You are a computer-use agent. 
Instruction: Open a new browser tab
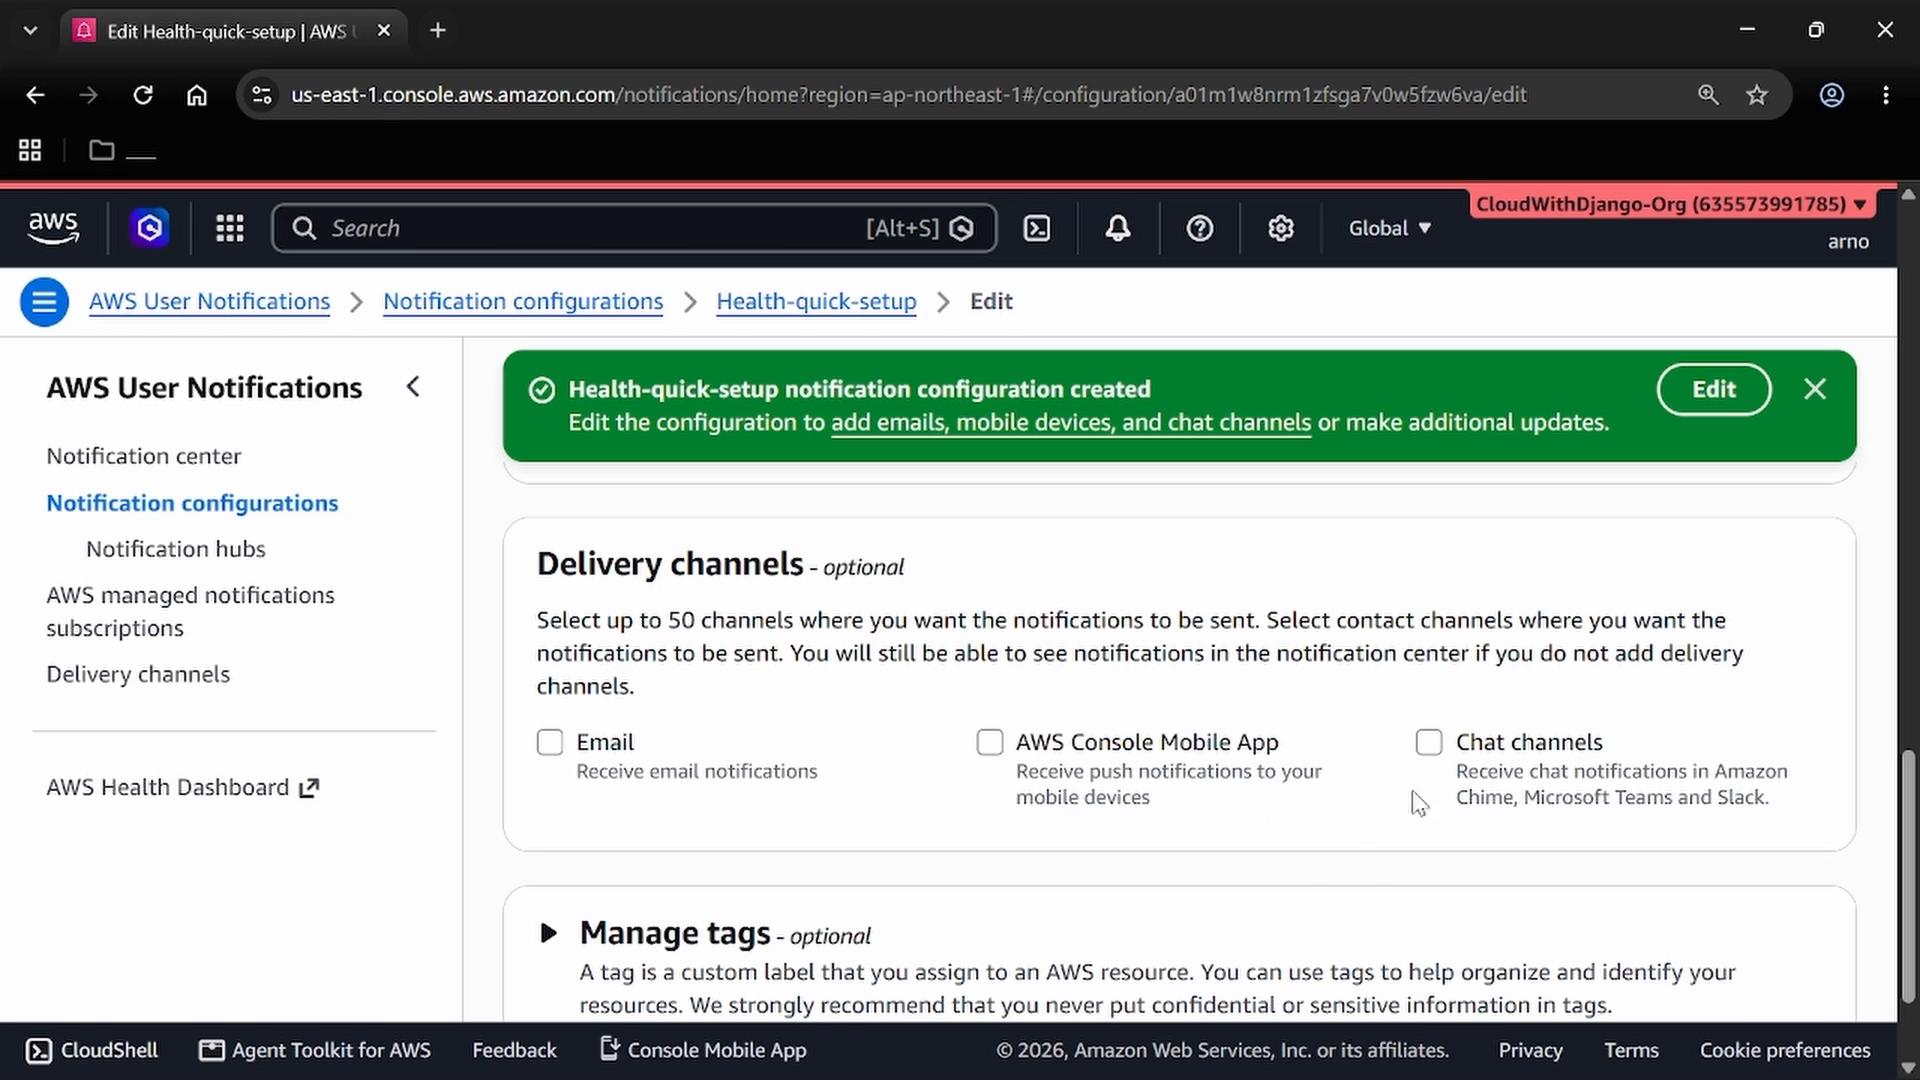(438, 31)
